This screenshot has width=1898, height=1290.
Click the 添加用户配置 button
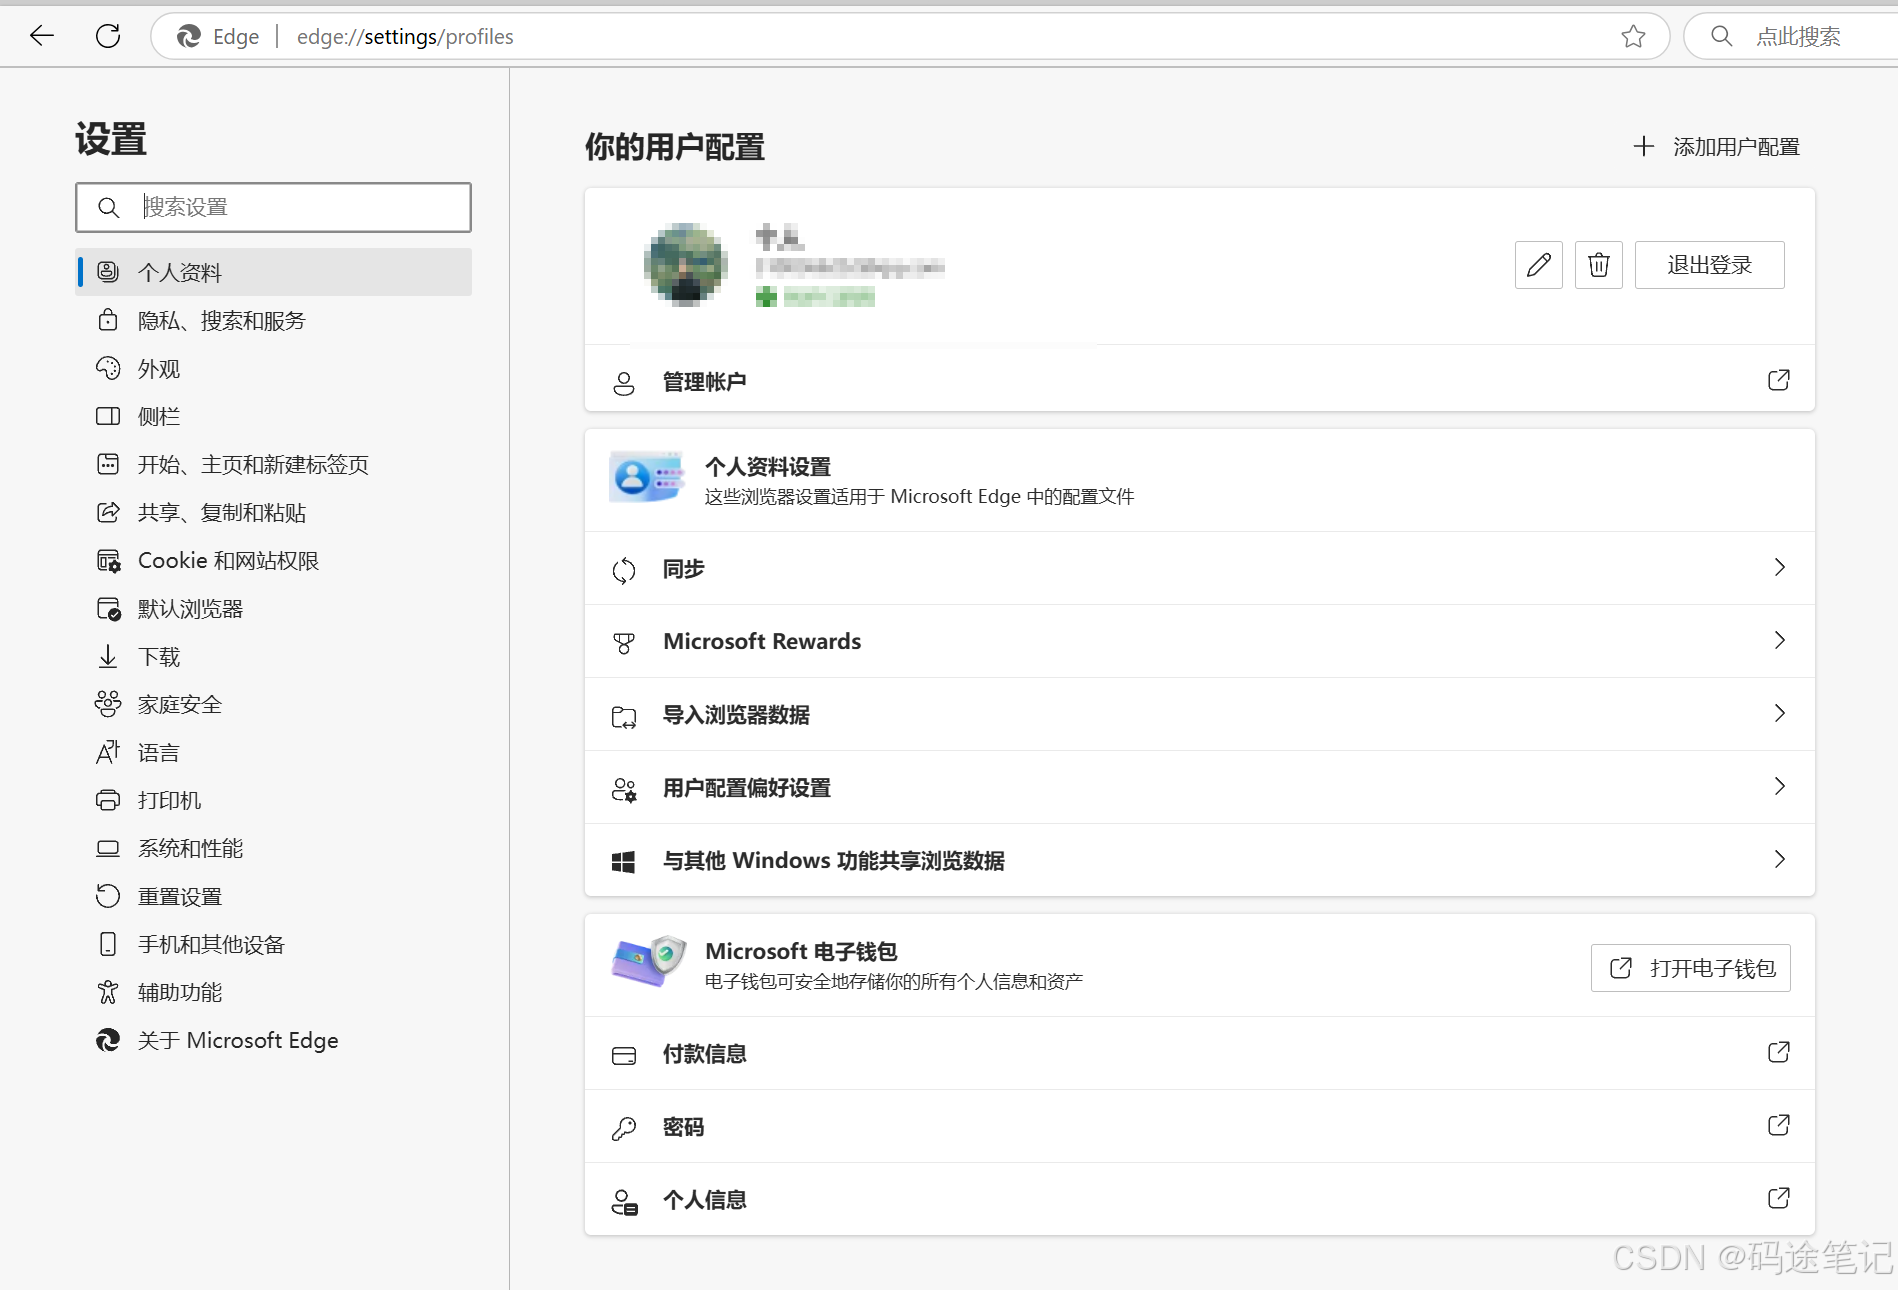[x=1716, y=147]
